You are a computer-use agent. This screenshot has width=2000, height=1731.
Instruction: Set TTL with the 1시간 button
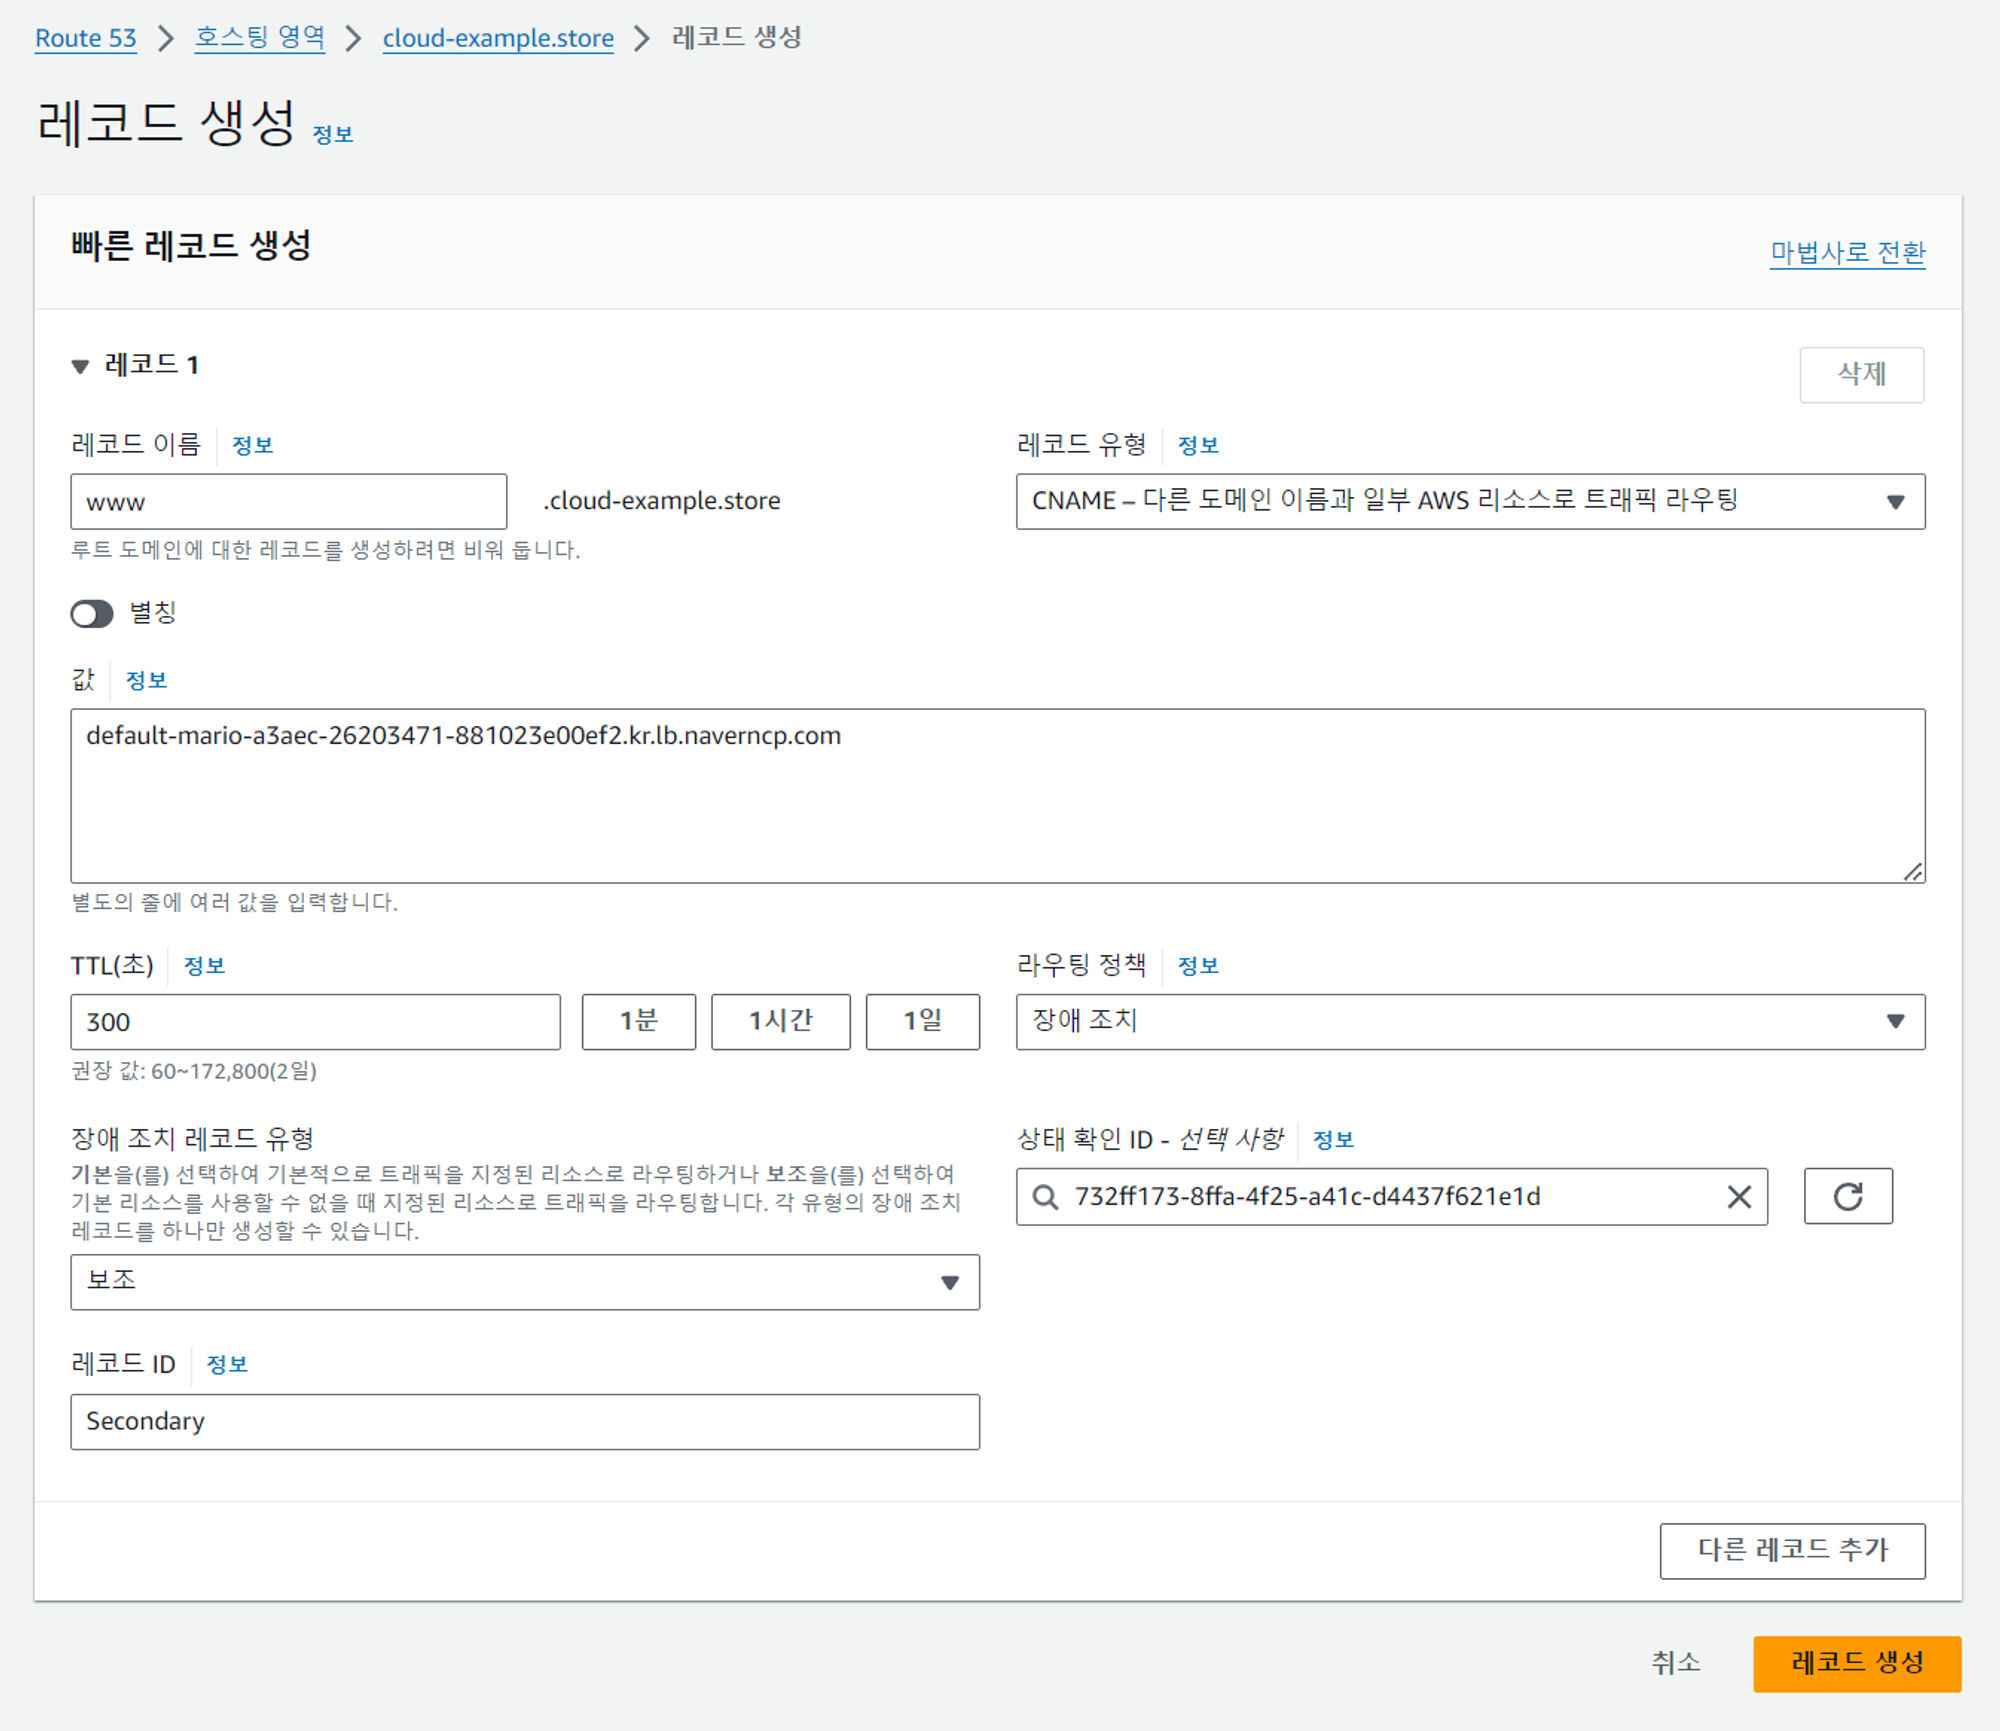click(x=780, y=1021)
